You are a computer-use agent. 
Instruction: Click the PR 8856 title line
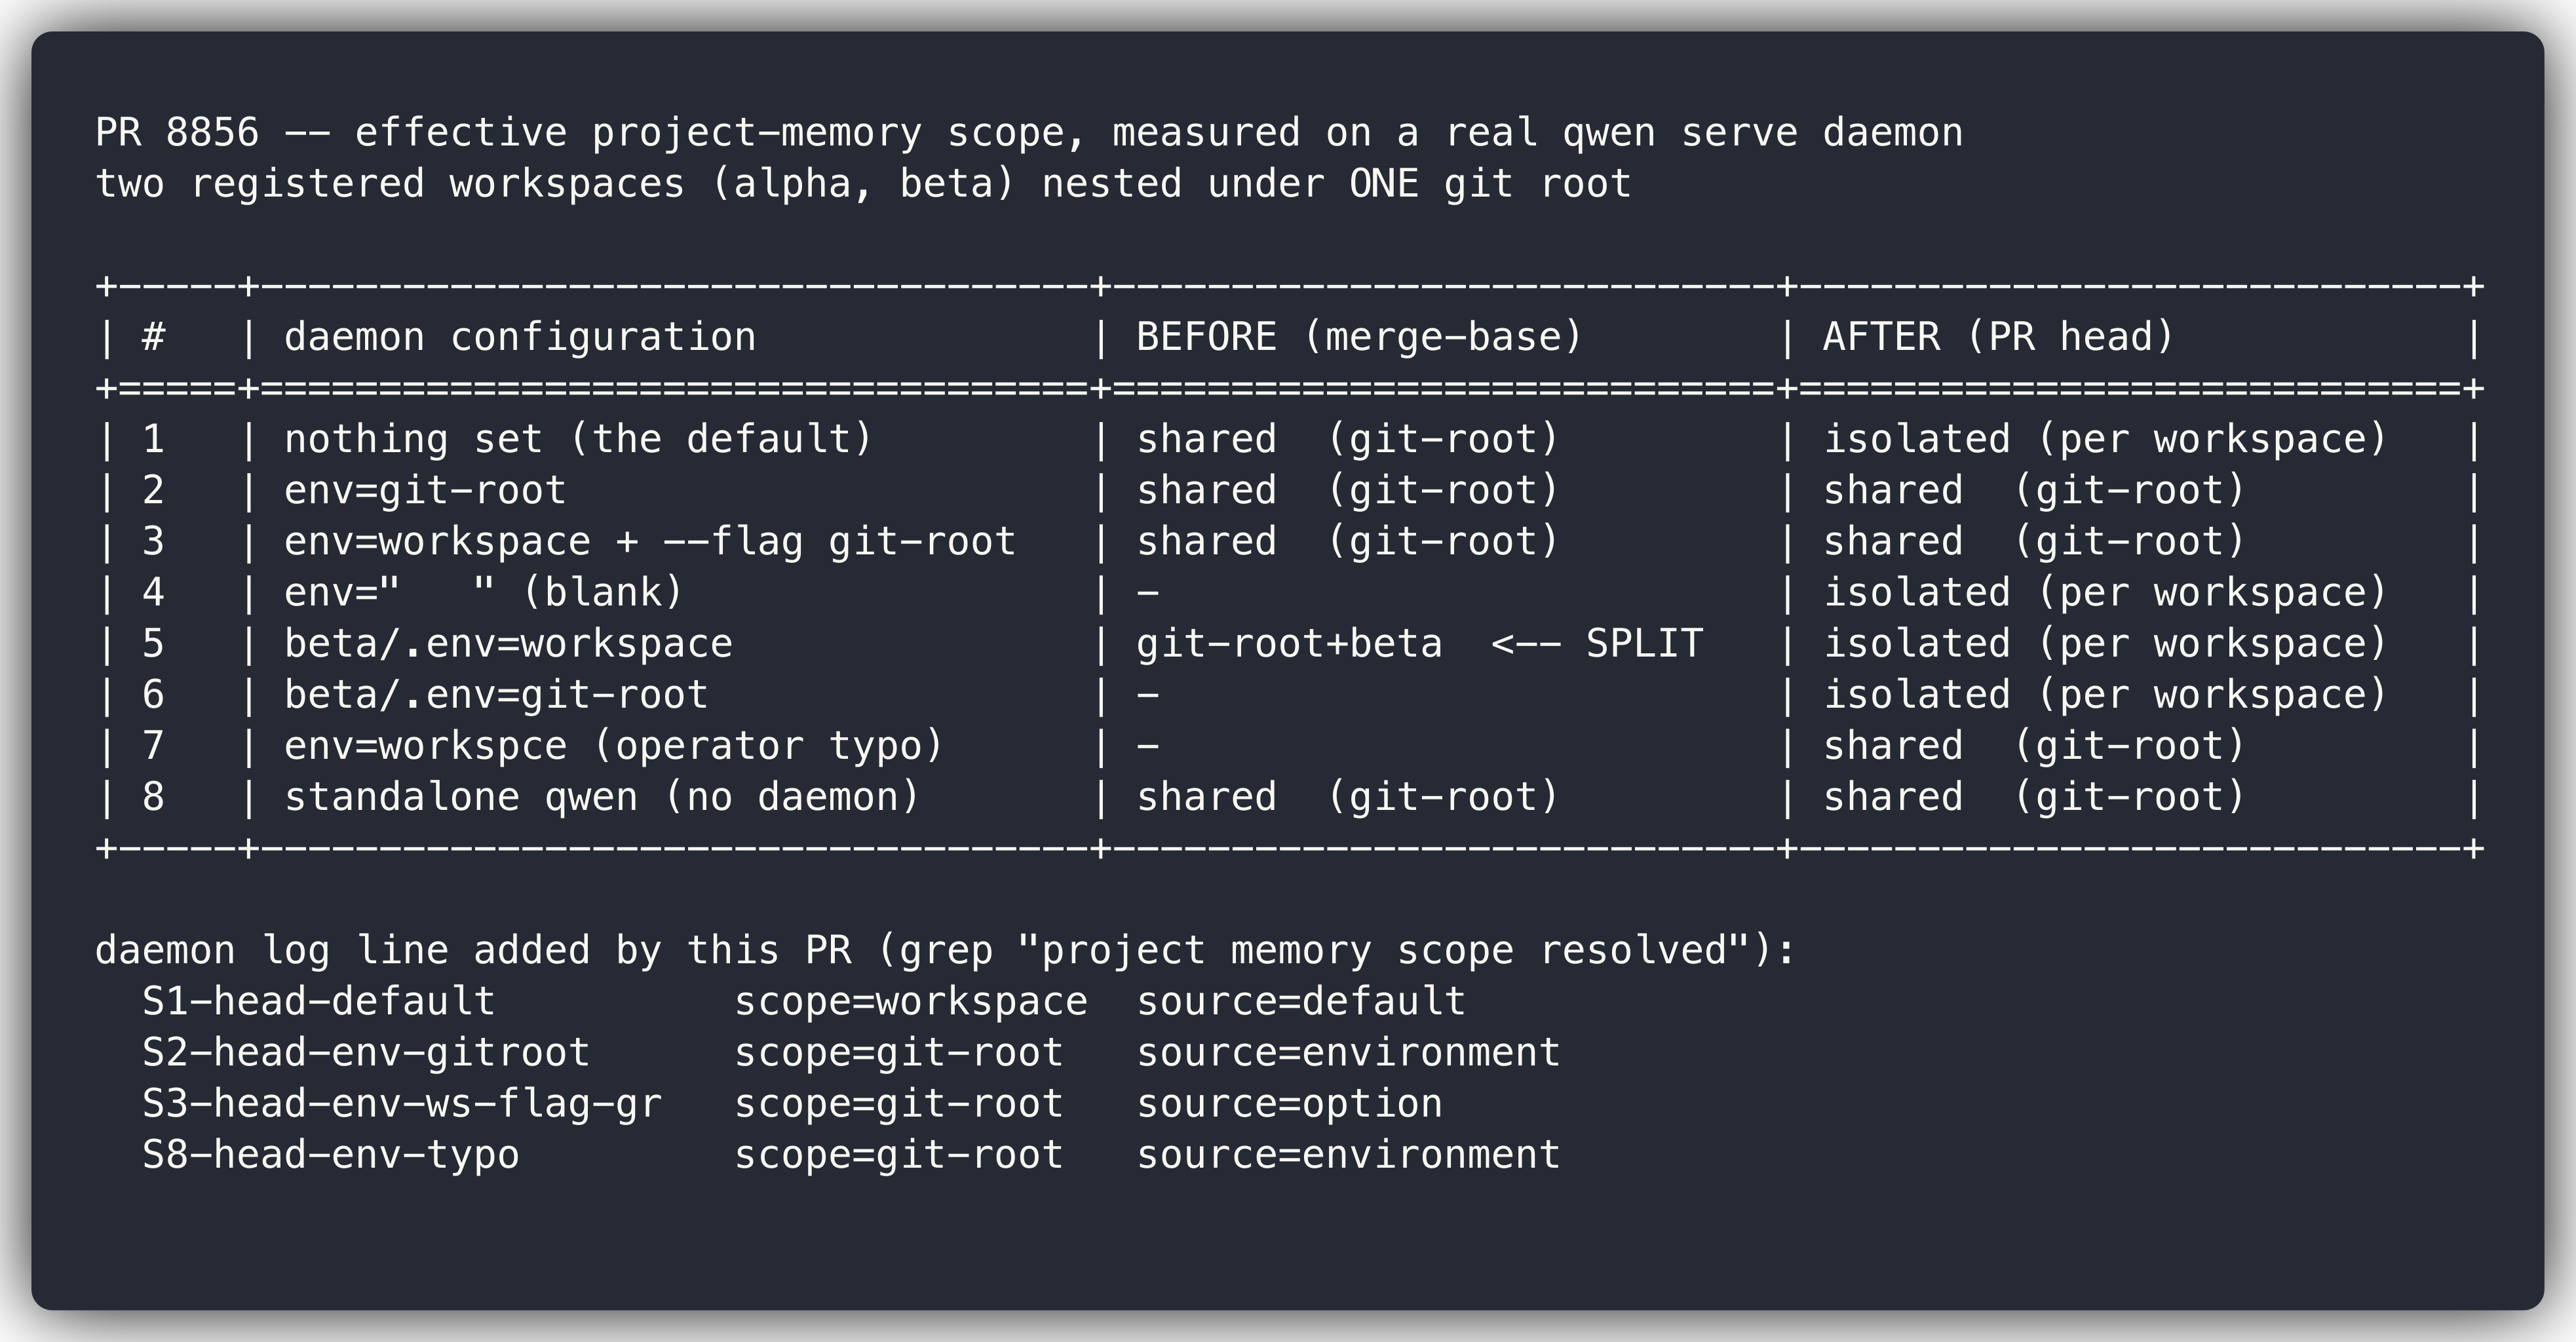(x=1029, y=133)
